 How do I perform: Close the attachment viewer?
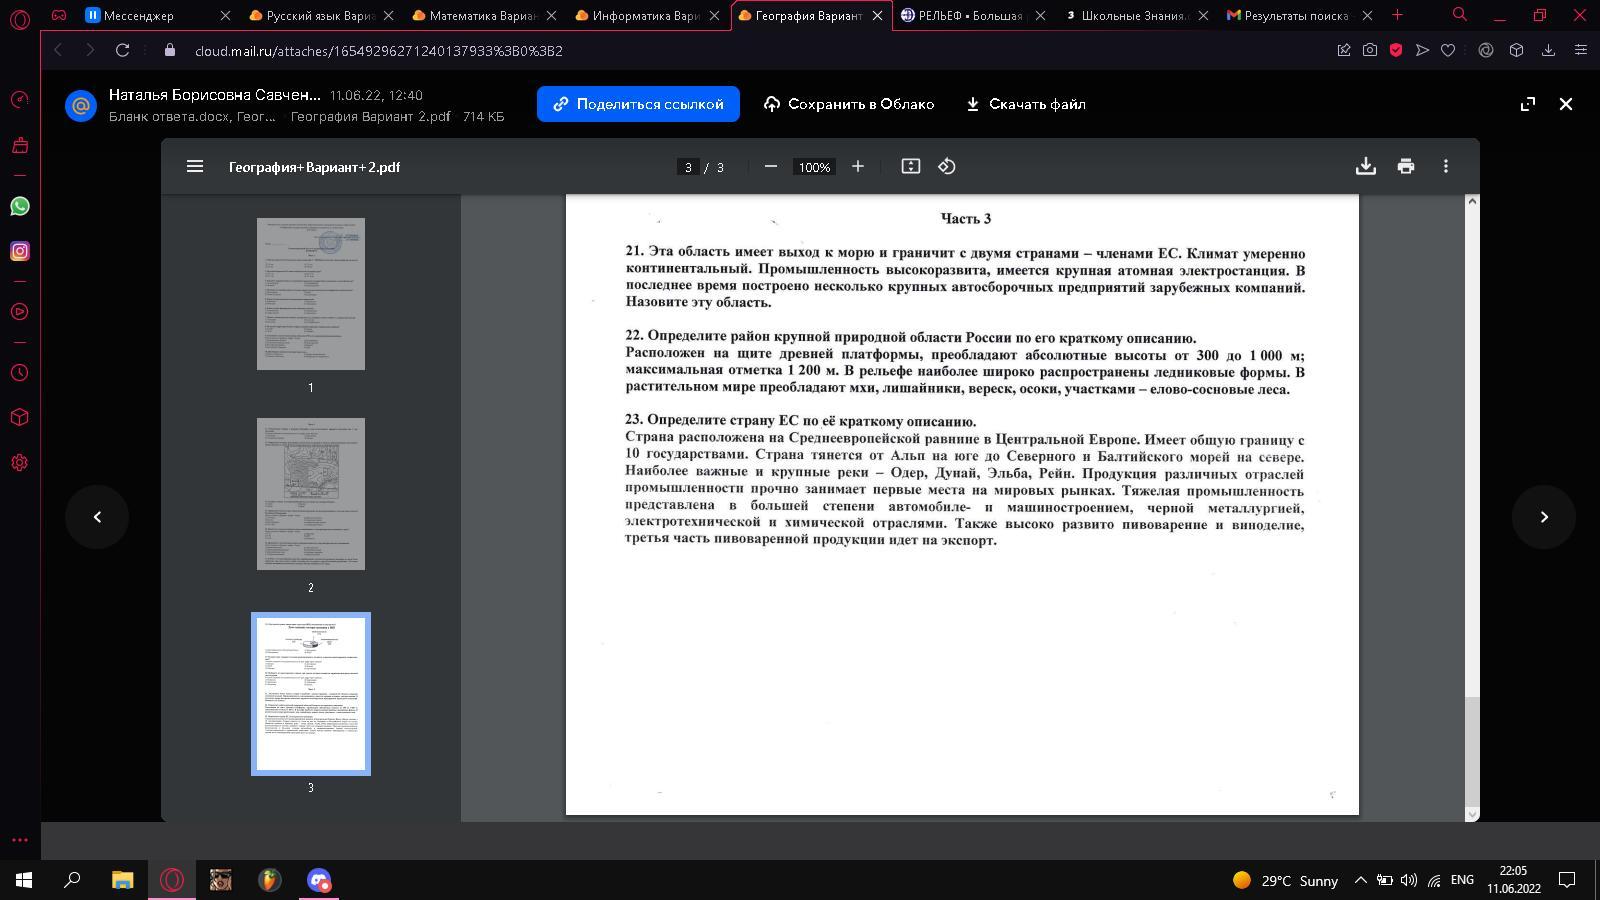pos(1566,104)
